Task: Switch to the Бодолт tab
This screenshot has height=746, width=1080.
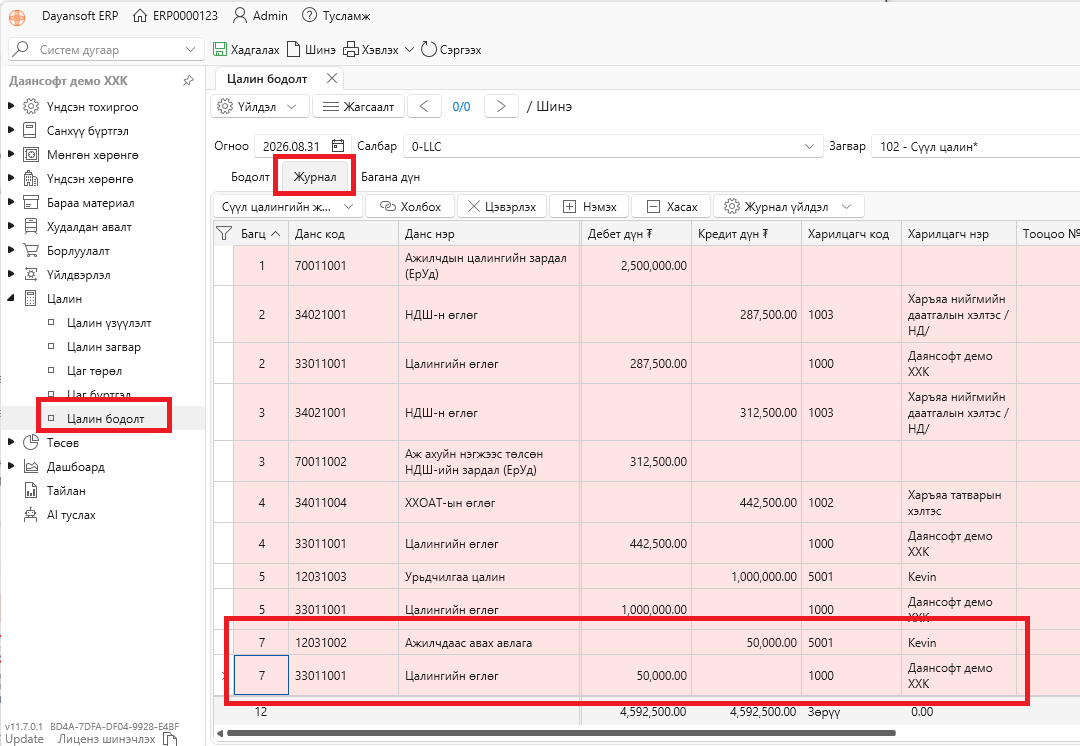Action: pyautogui.click(x=250, y=177)
